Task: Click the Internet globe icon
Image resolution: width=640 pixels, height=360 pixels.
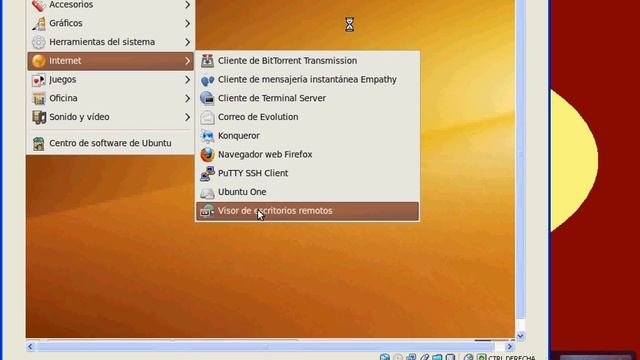Action: 39,61
